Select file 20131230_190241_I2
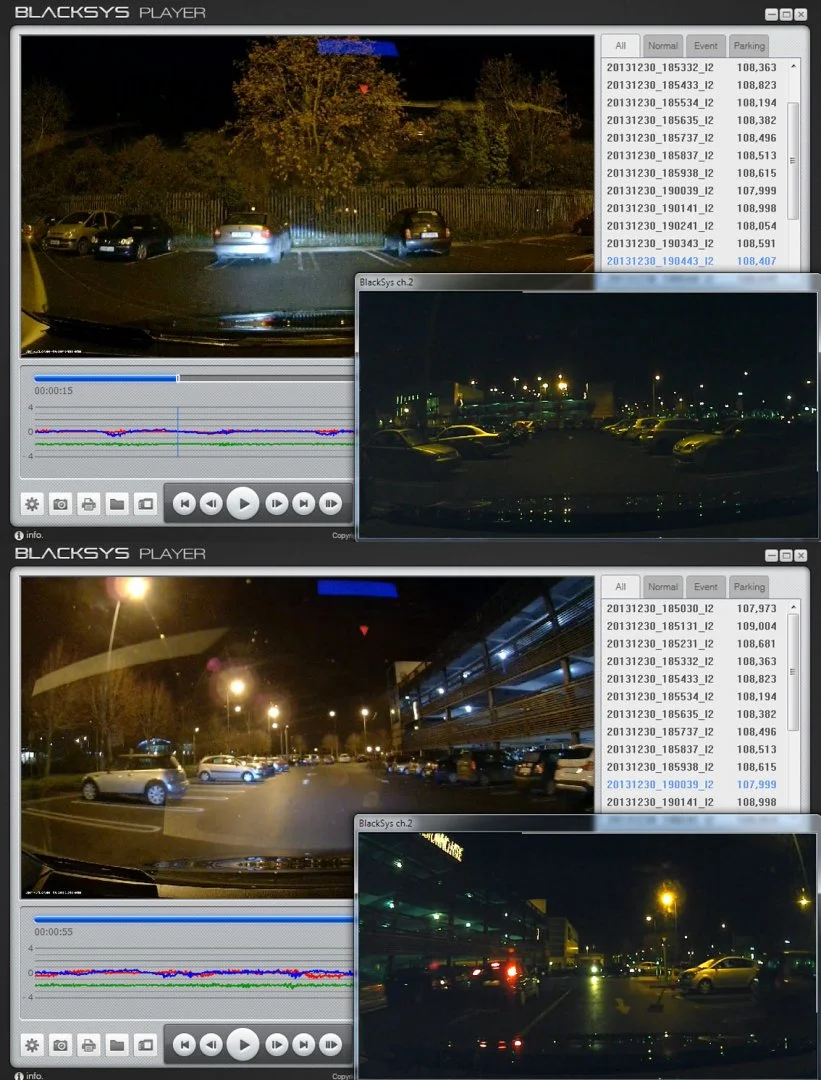 692,226
